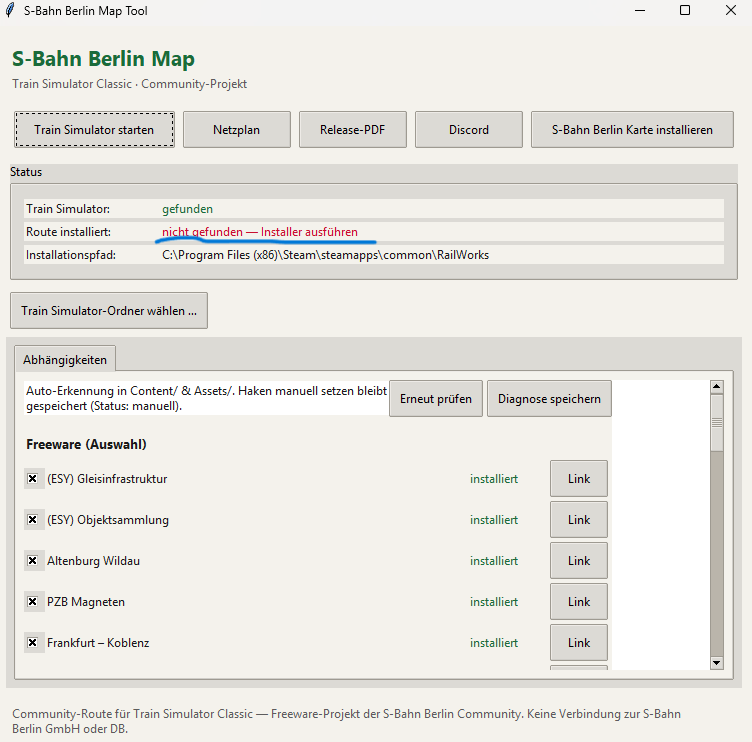The width and height of the screenshot is (752, 742).
Task: Open the Link for Altenburg Wildau
Action: (x=579, y=561)
